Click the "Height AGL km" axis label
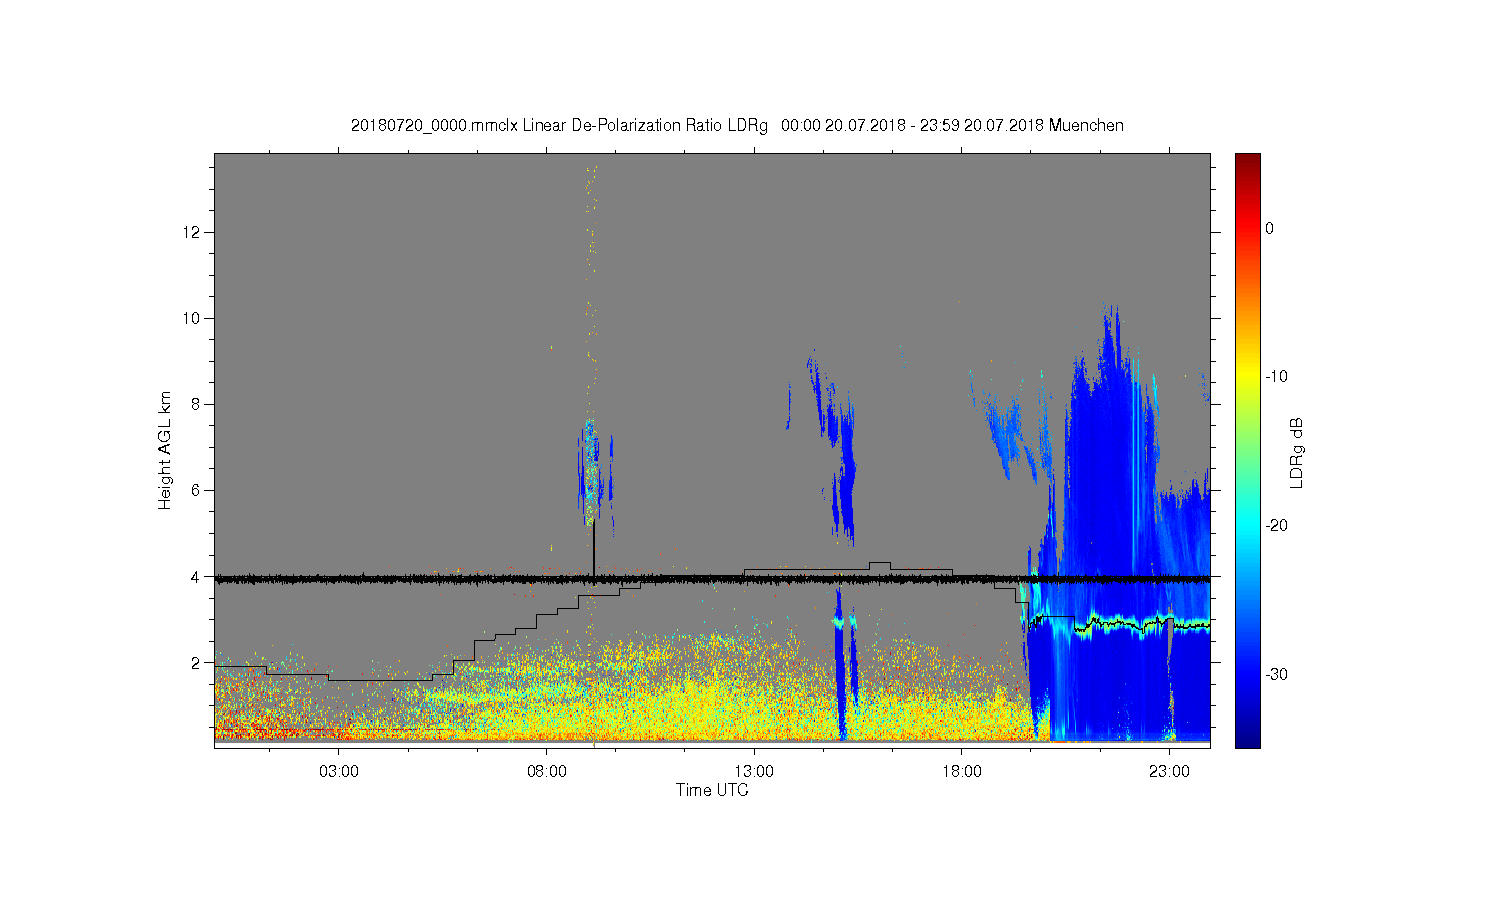The height and width of the screenshot is (900, 1500). click(165, 450)
